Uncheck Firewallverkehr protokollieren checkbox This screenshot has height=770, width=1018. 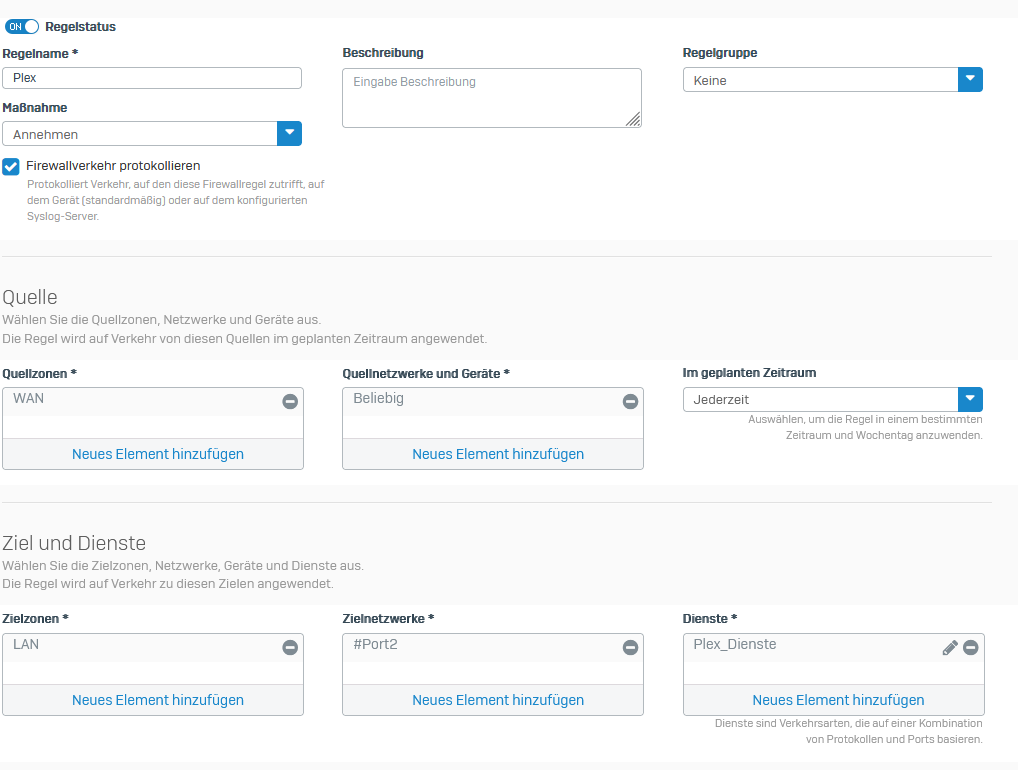pyautogui.click(x=11, y=166)
